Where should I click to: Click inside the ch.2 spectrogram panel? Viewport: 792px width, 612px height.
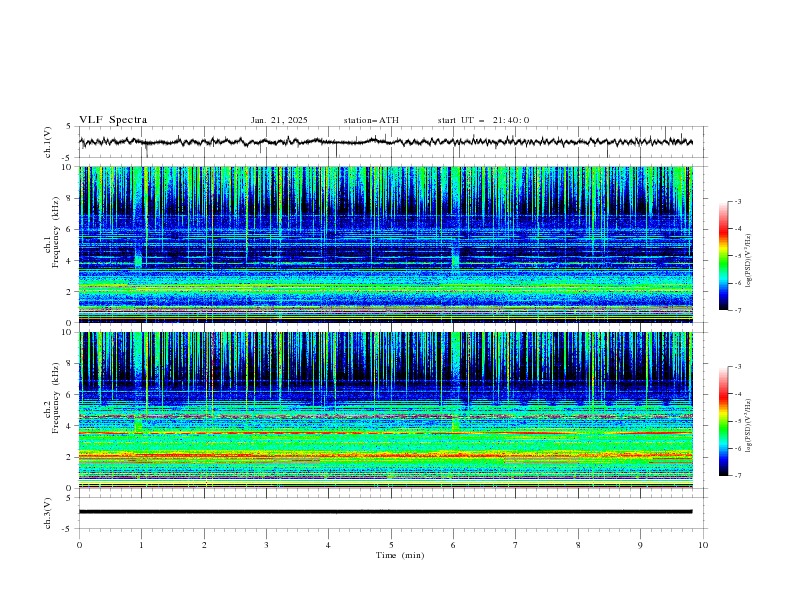385,410
